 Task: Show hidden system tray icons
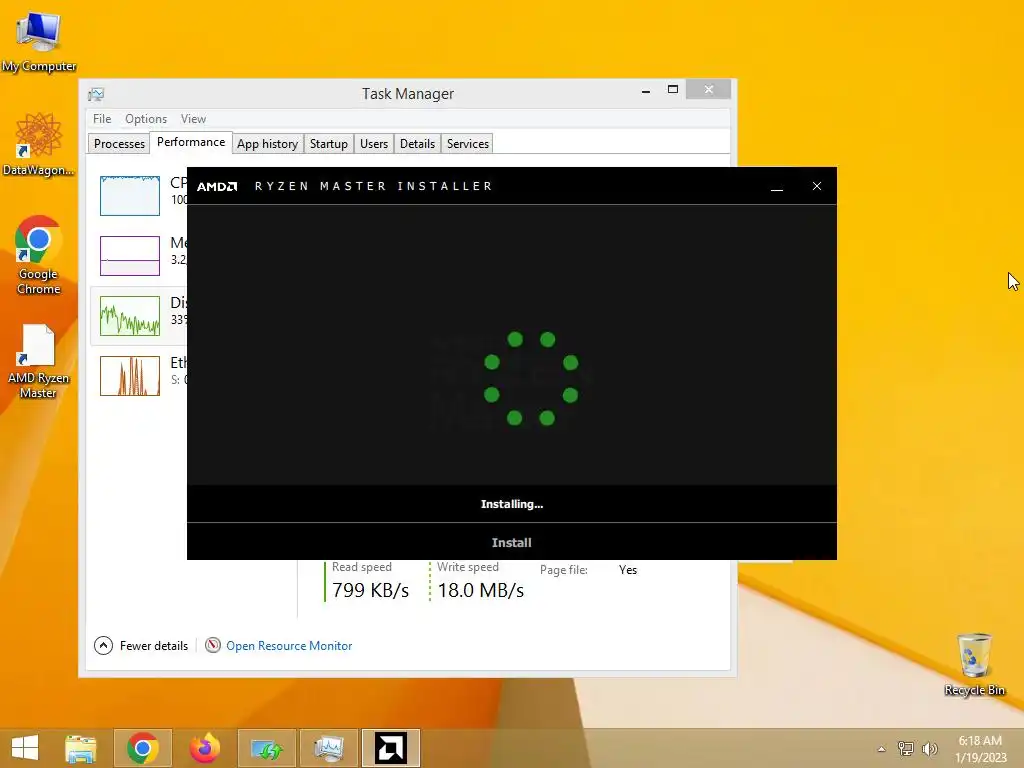[x=881, y=749]
